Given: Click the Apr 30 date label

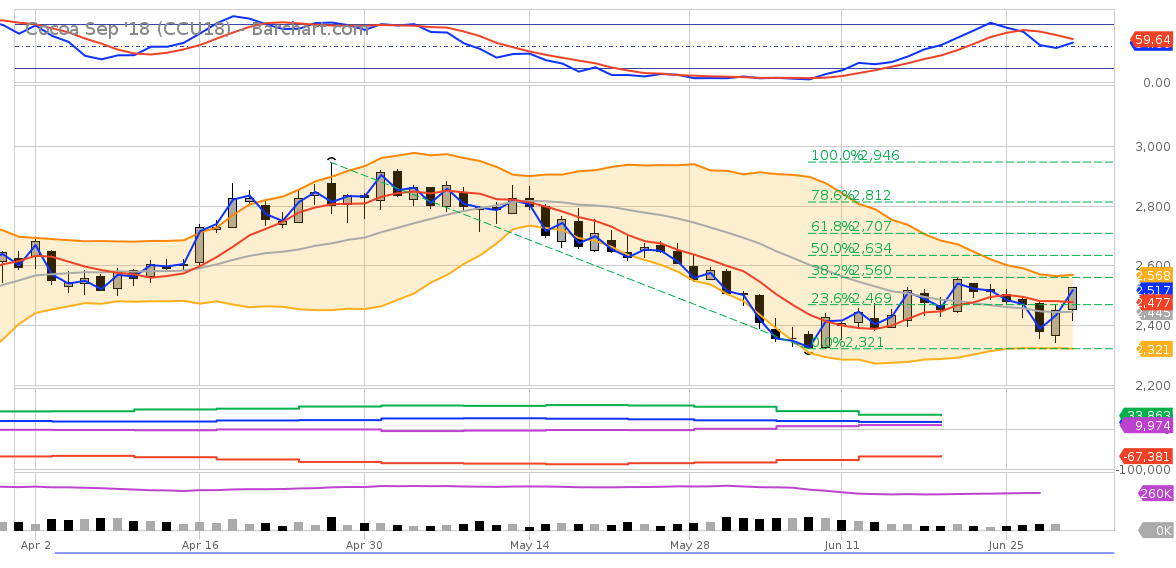Looking at the screenshot, I should point(364,545).
